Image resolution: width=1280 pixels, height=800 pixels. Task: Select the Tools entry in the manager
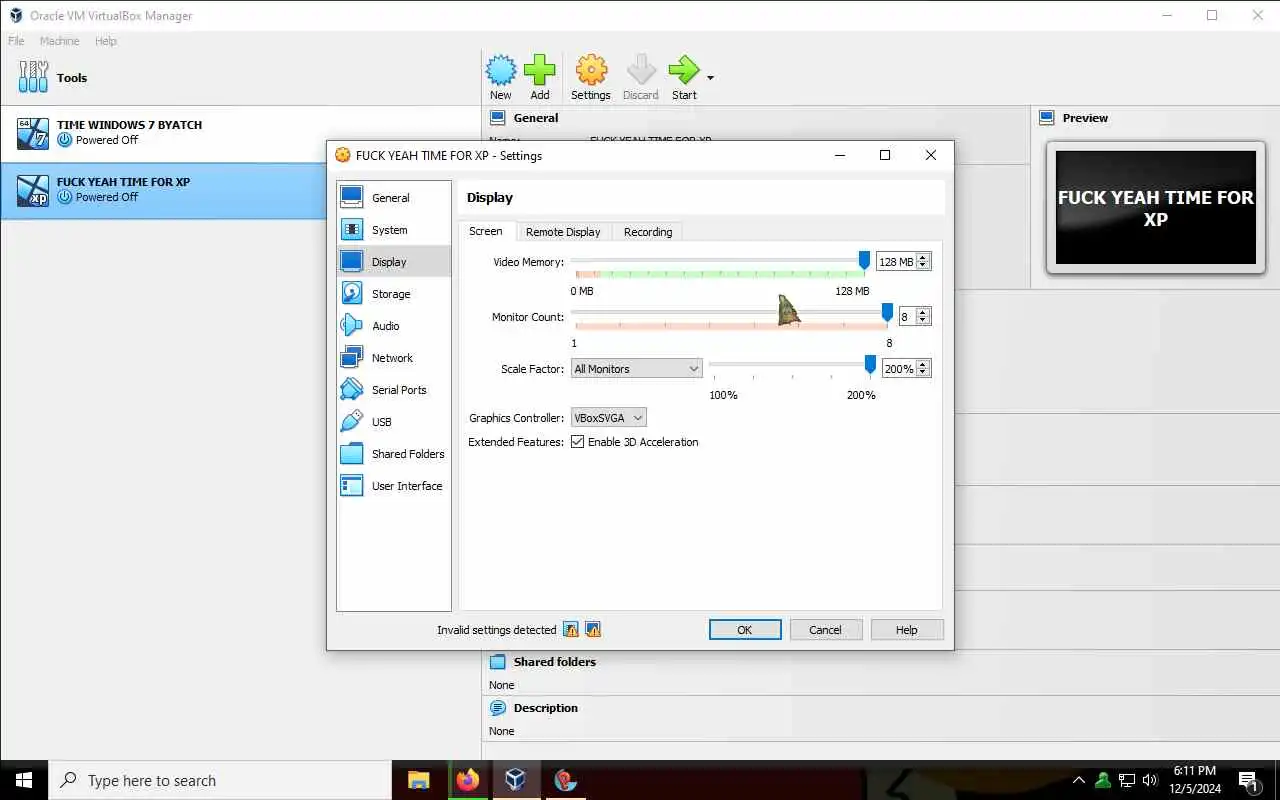coord(240,78)
